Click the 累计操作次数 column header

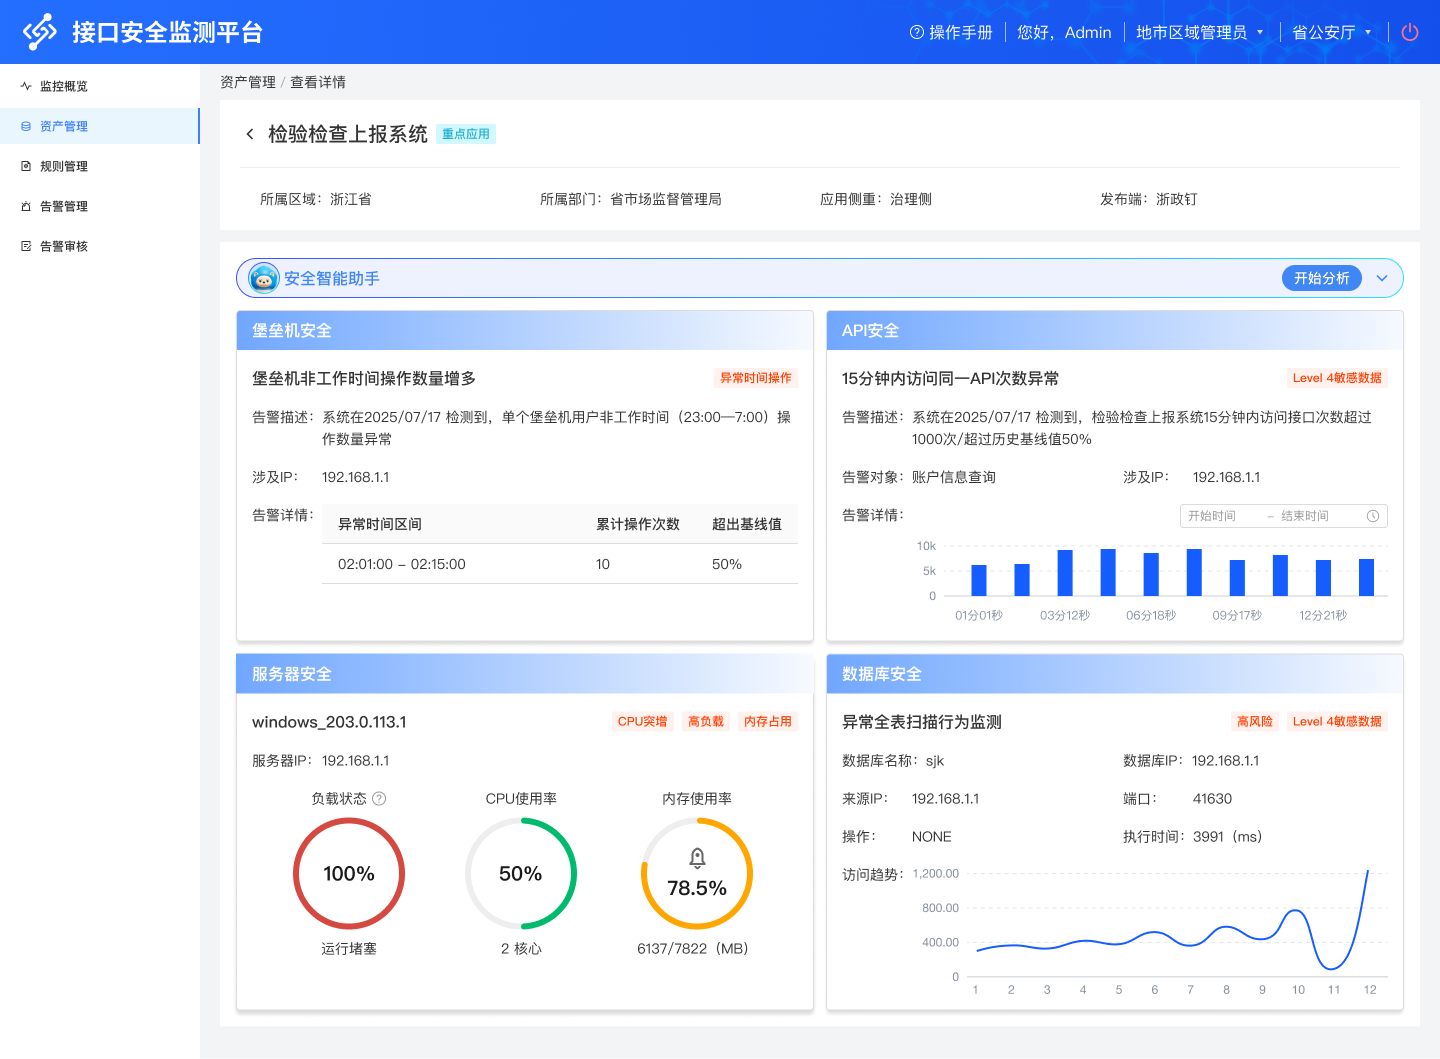(x=638, y=524)
